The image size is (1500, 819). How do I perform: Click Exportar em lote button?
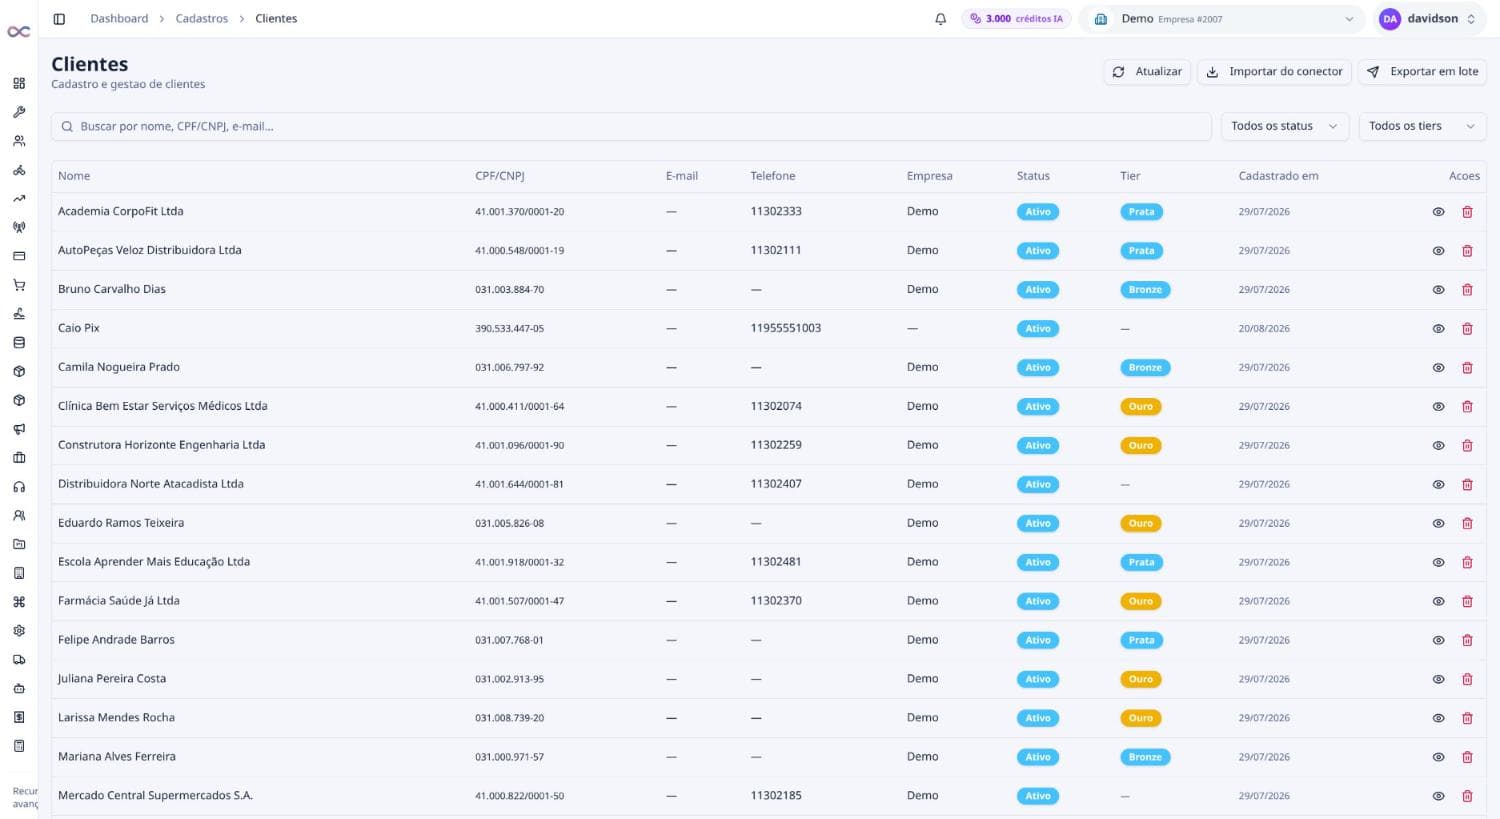(1422, 72)
